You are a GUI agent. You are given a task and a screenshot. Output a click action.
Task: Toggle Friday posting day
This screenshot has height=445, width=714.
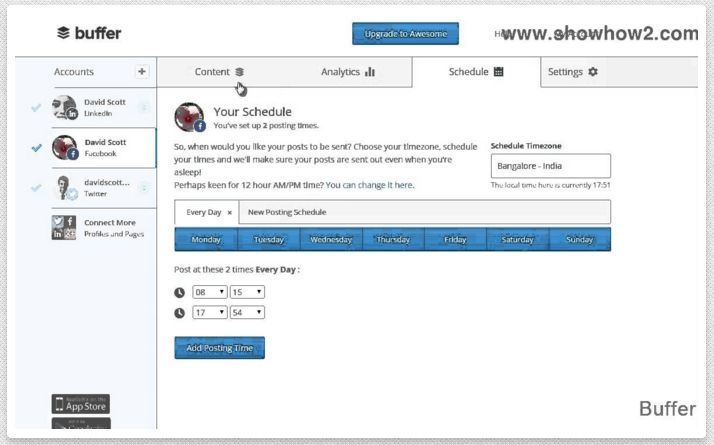(455, 240)
